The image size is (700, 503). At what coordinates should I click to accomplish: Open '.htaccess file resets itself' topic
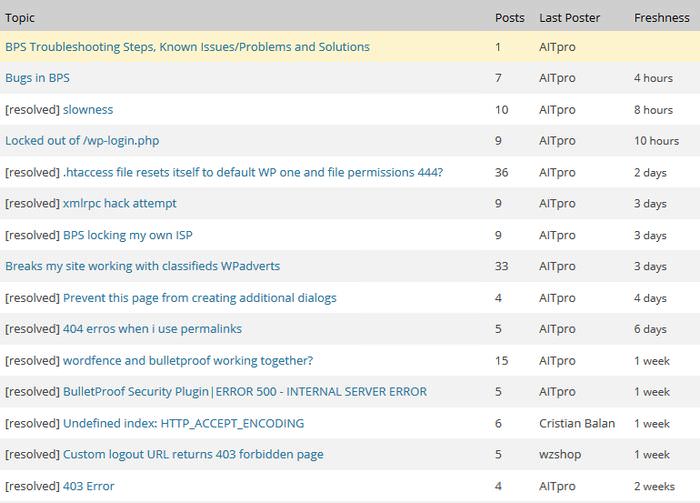253,172
